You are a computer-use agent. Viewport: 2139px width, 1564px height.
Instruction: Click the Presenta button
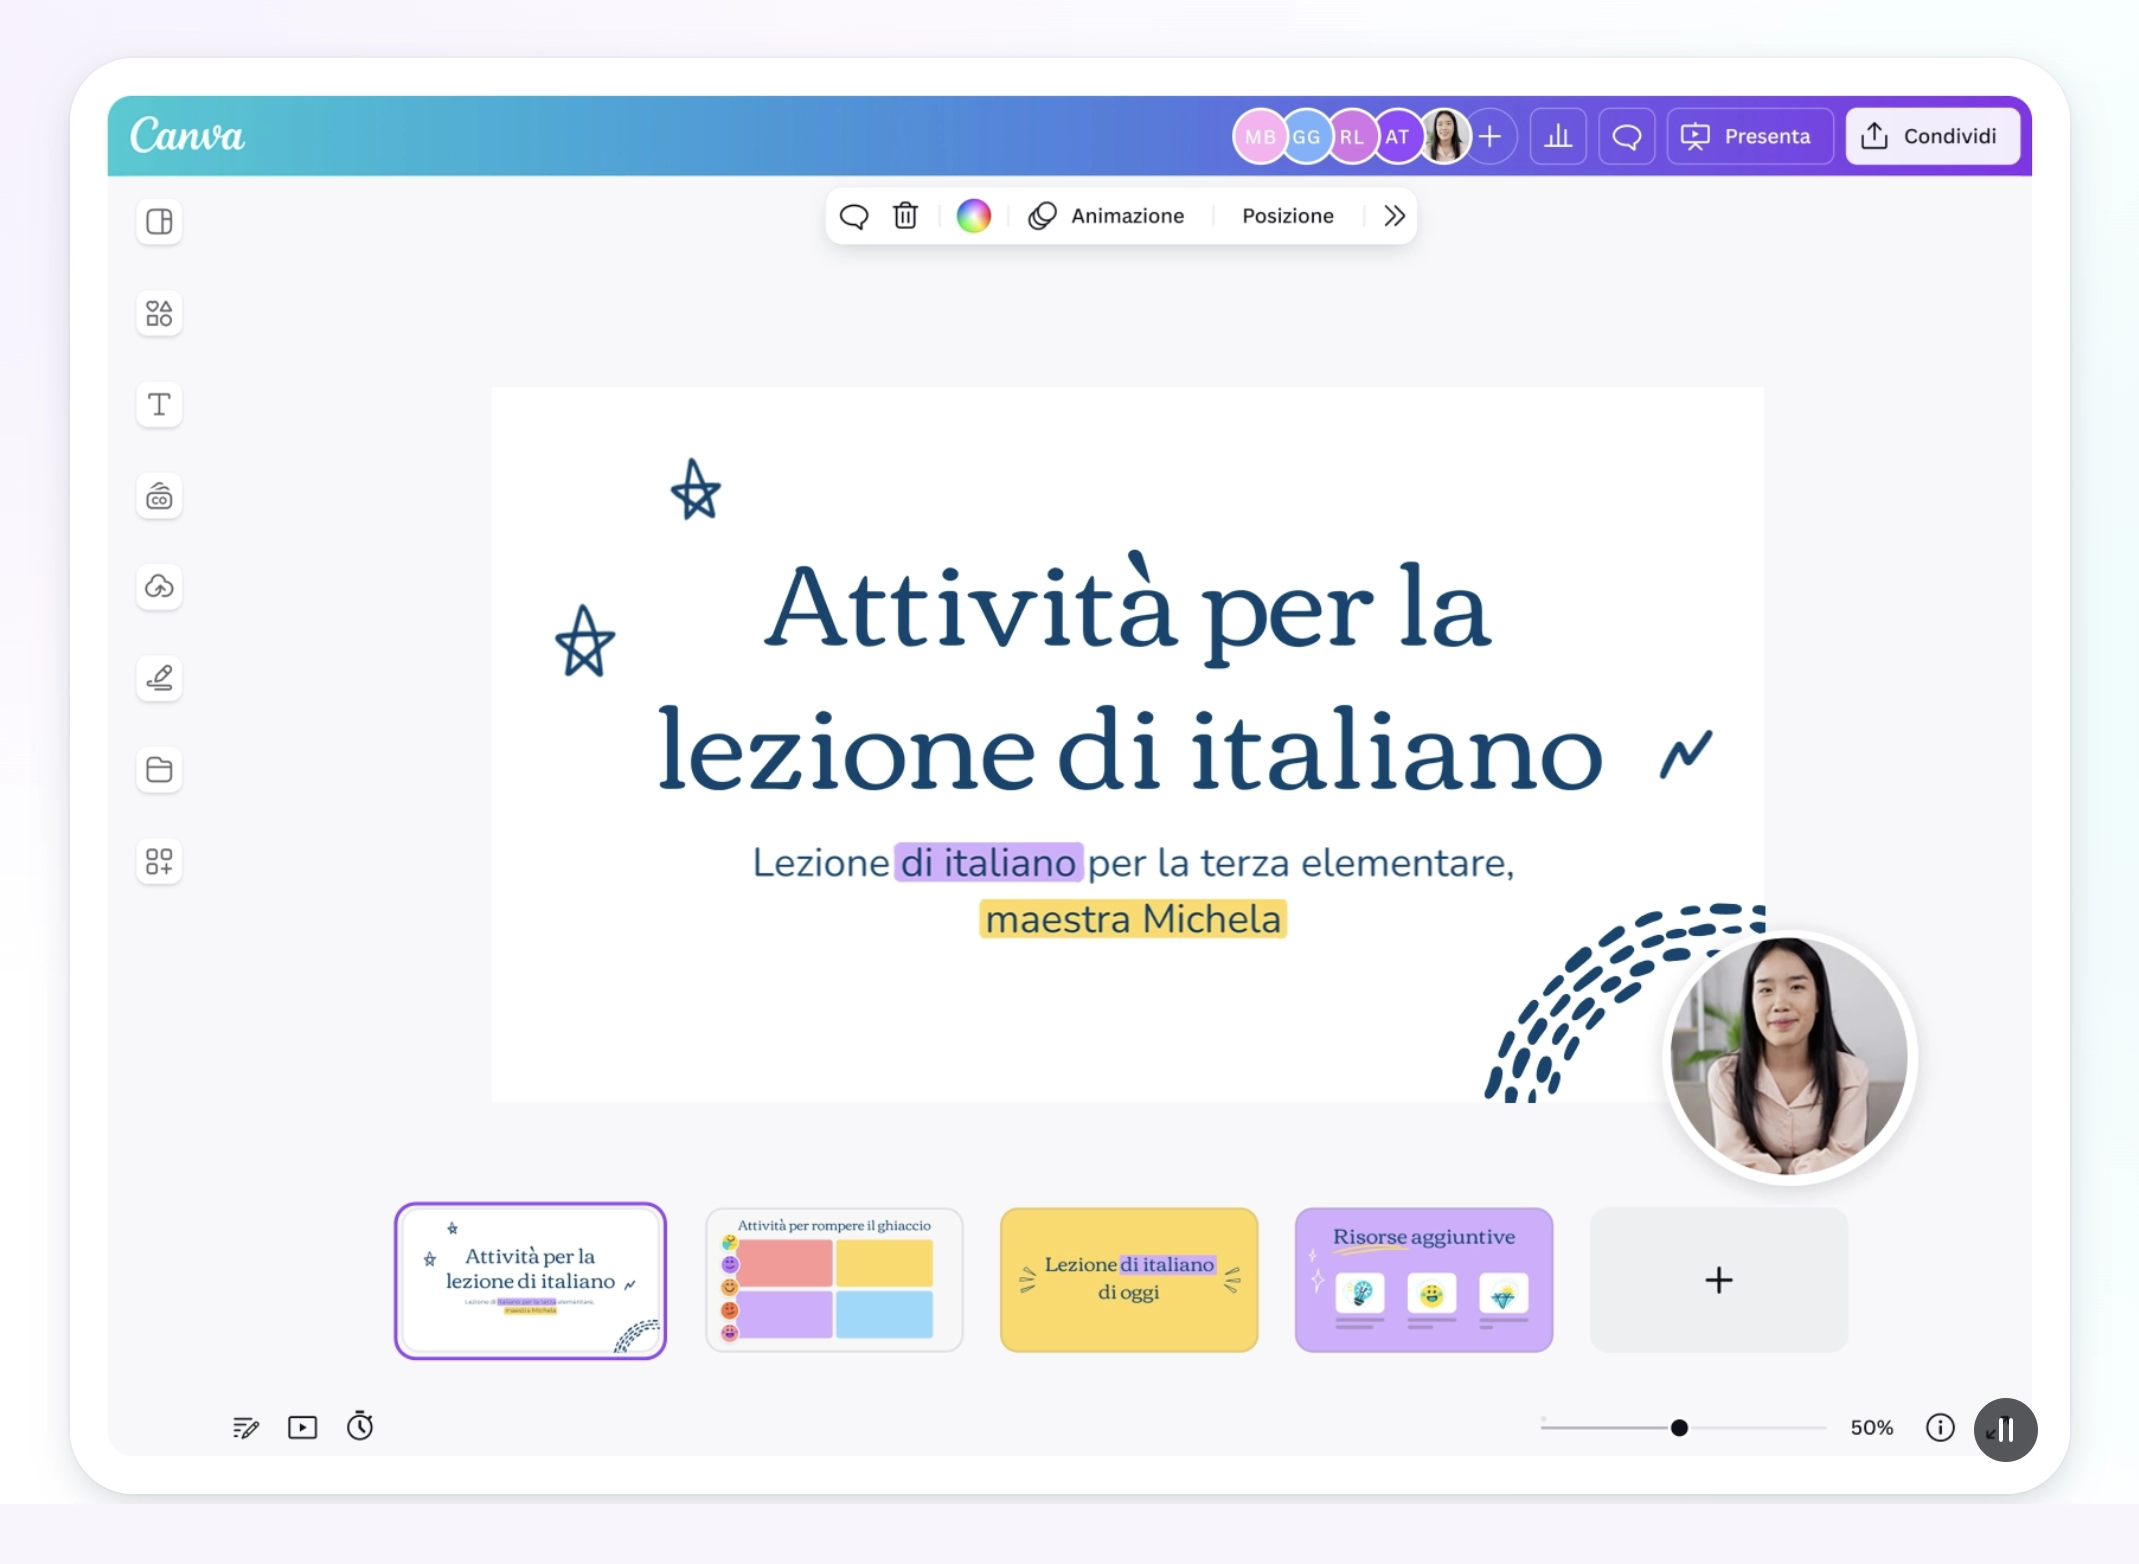click(x=1750, y=136)
